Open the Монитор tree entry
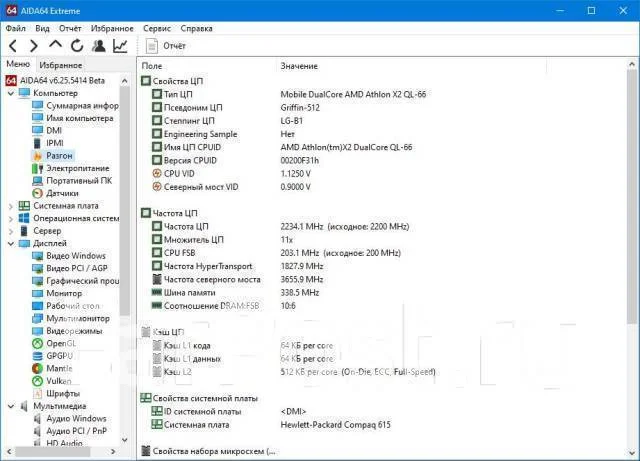This screenshot has width=640, height=461. [x=57, y=293]
